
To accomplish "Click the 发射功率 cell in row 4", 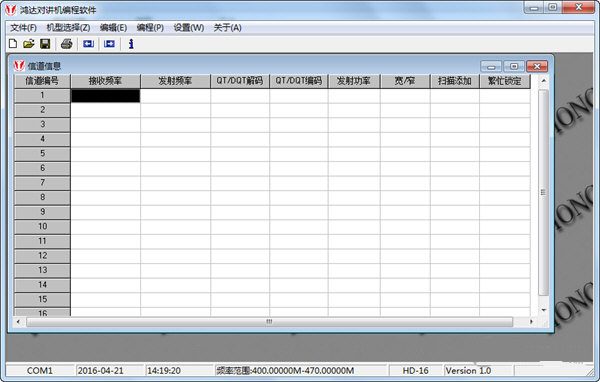I will tap(354, 139).
